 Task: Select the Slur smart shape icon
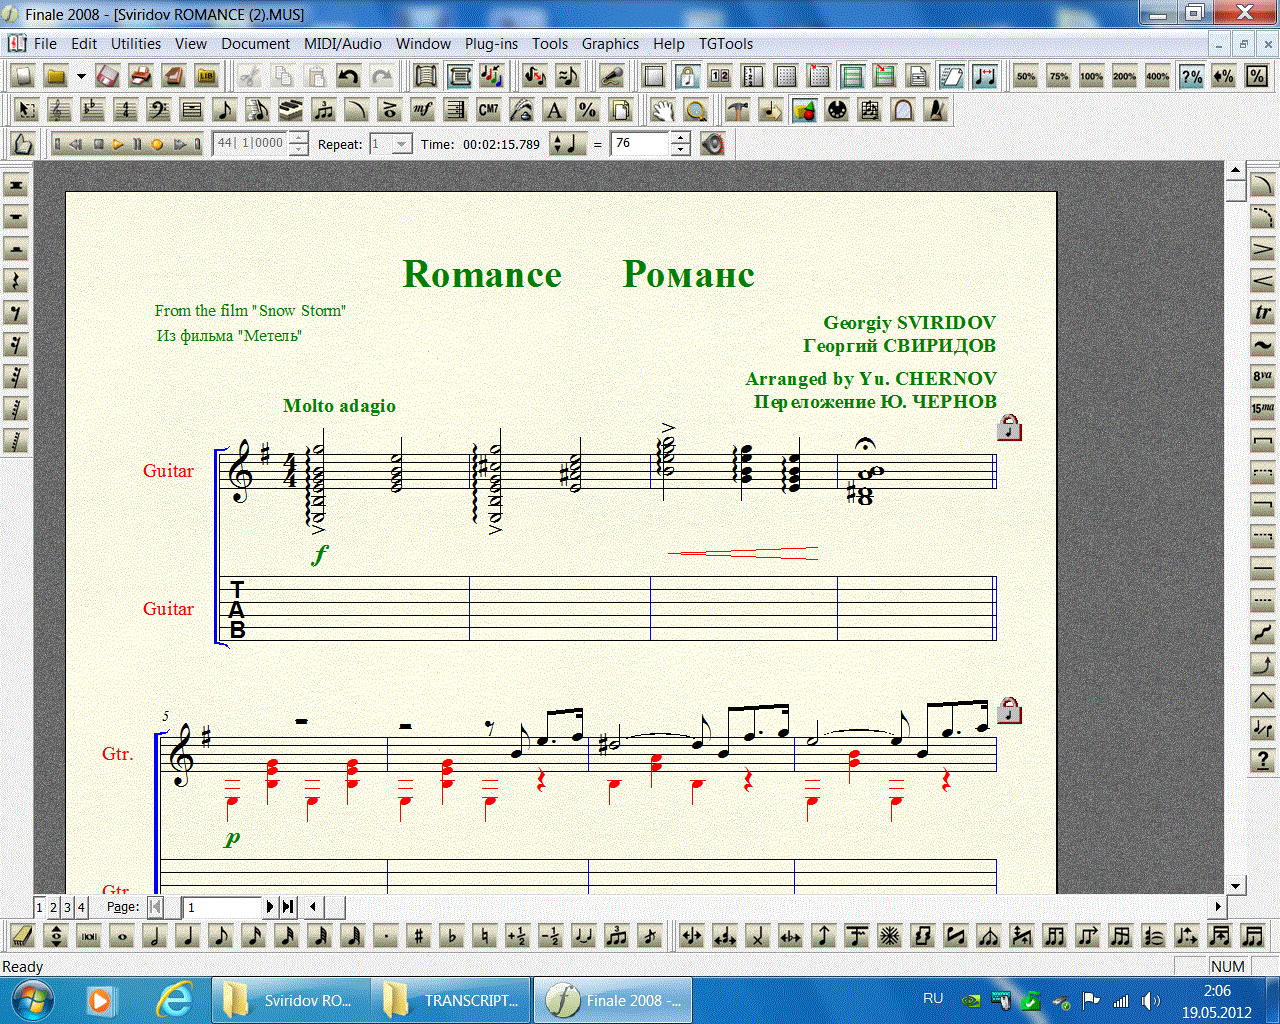[x=1263, y=185]
